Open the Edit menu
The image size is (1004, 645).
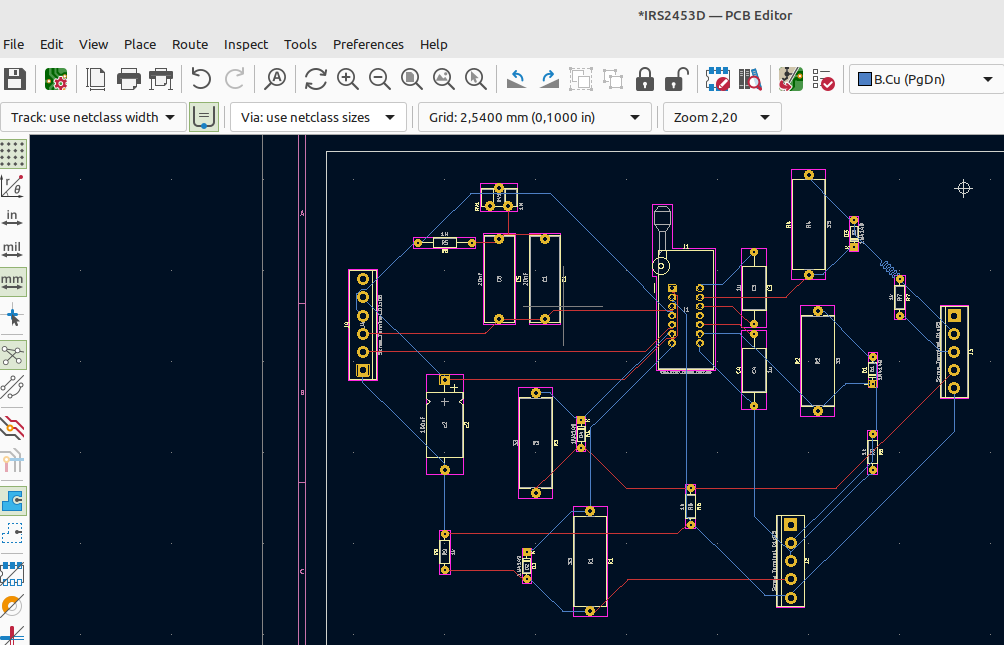(51, 44)
